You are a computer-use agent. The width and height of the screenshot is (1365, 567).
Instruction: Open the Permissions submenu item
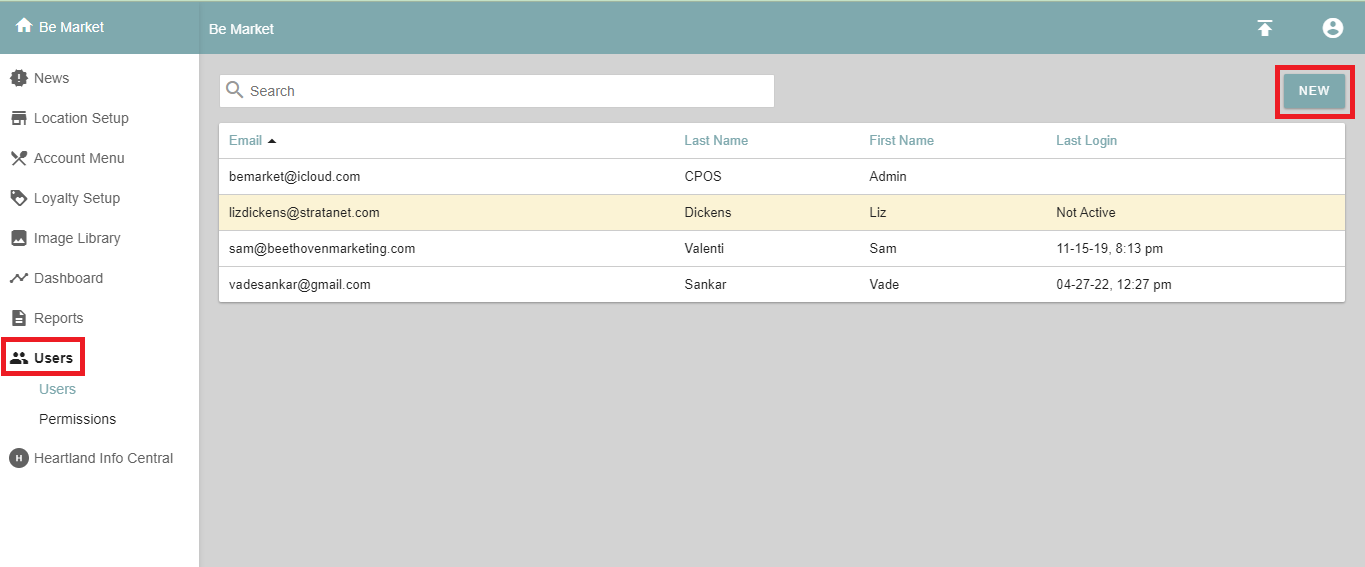pyautogui.click(x=77, y=419)
